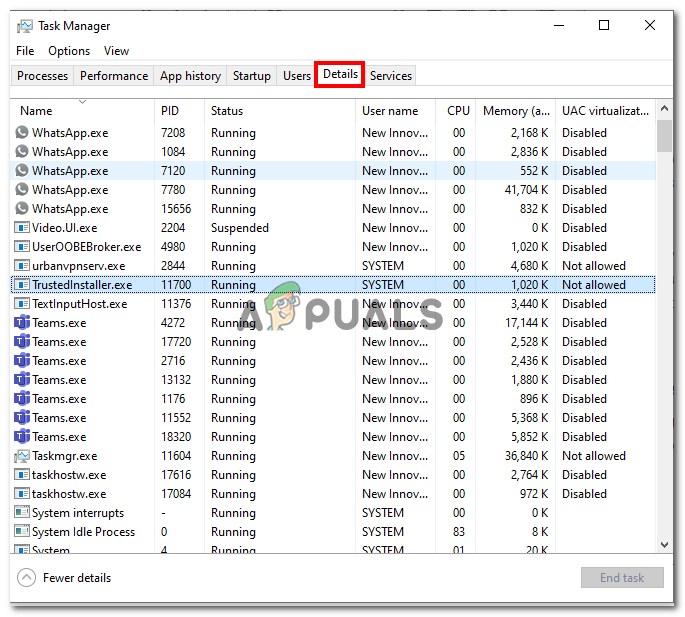Screen dimensions: 685x617
Task: Switch to the App history tab
Action: [190, 76]
